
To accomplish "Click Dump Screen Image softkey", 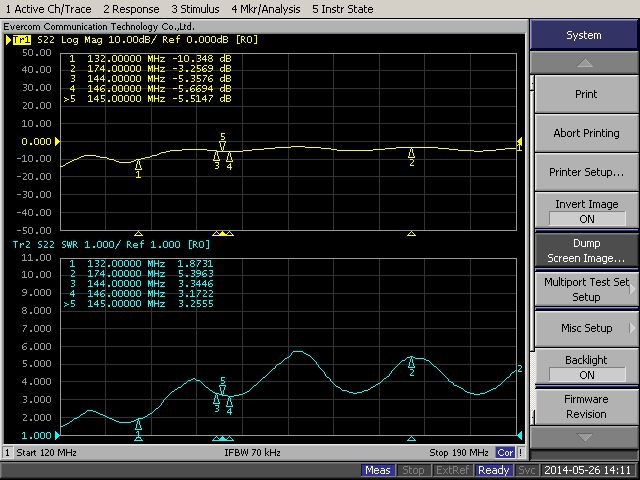I will click(x=586, y=250).
